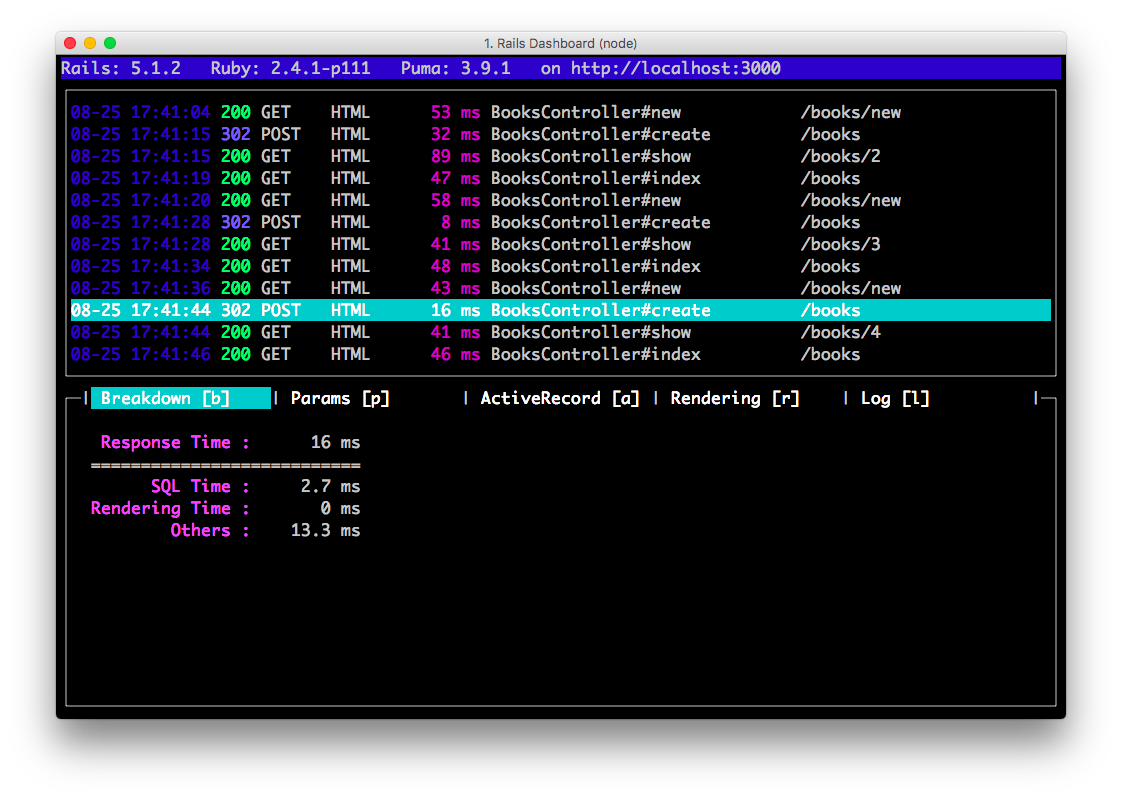Switch to the Rendering [r] tab
The image size is (1122, 799).
click(735, 398)
